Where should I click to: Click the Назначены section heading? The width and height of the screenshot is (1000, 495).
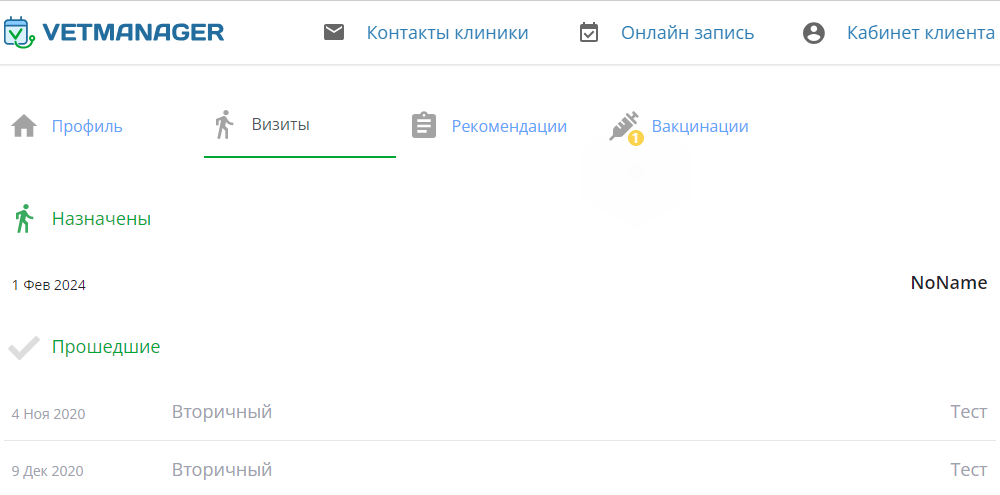(x=101, y=219)
